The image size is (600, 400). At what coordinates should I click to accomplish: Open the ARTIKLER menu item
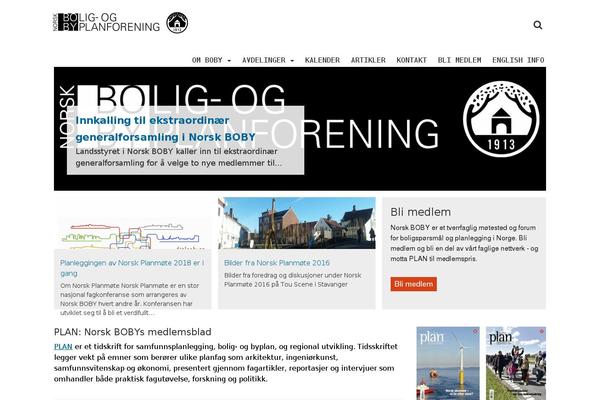tap(368, 60)
